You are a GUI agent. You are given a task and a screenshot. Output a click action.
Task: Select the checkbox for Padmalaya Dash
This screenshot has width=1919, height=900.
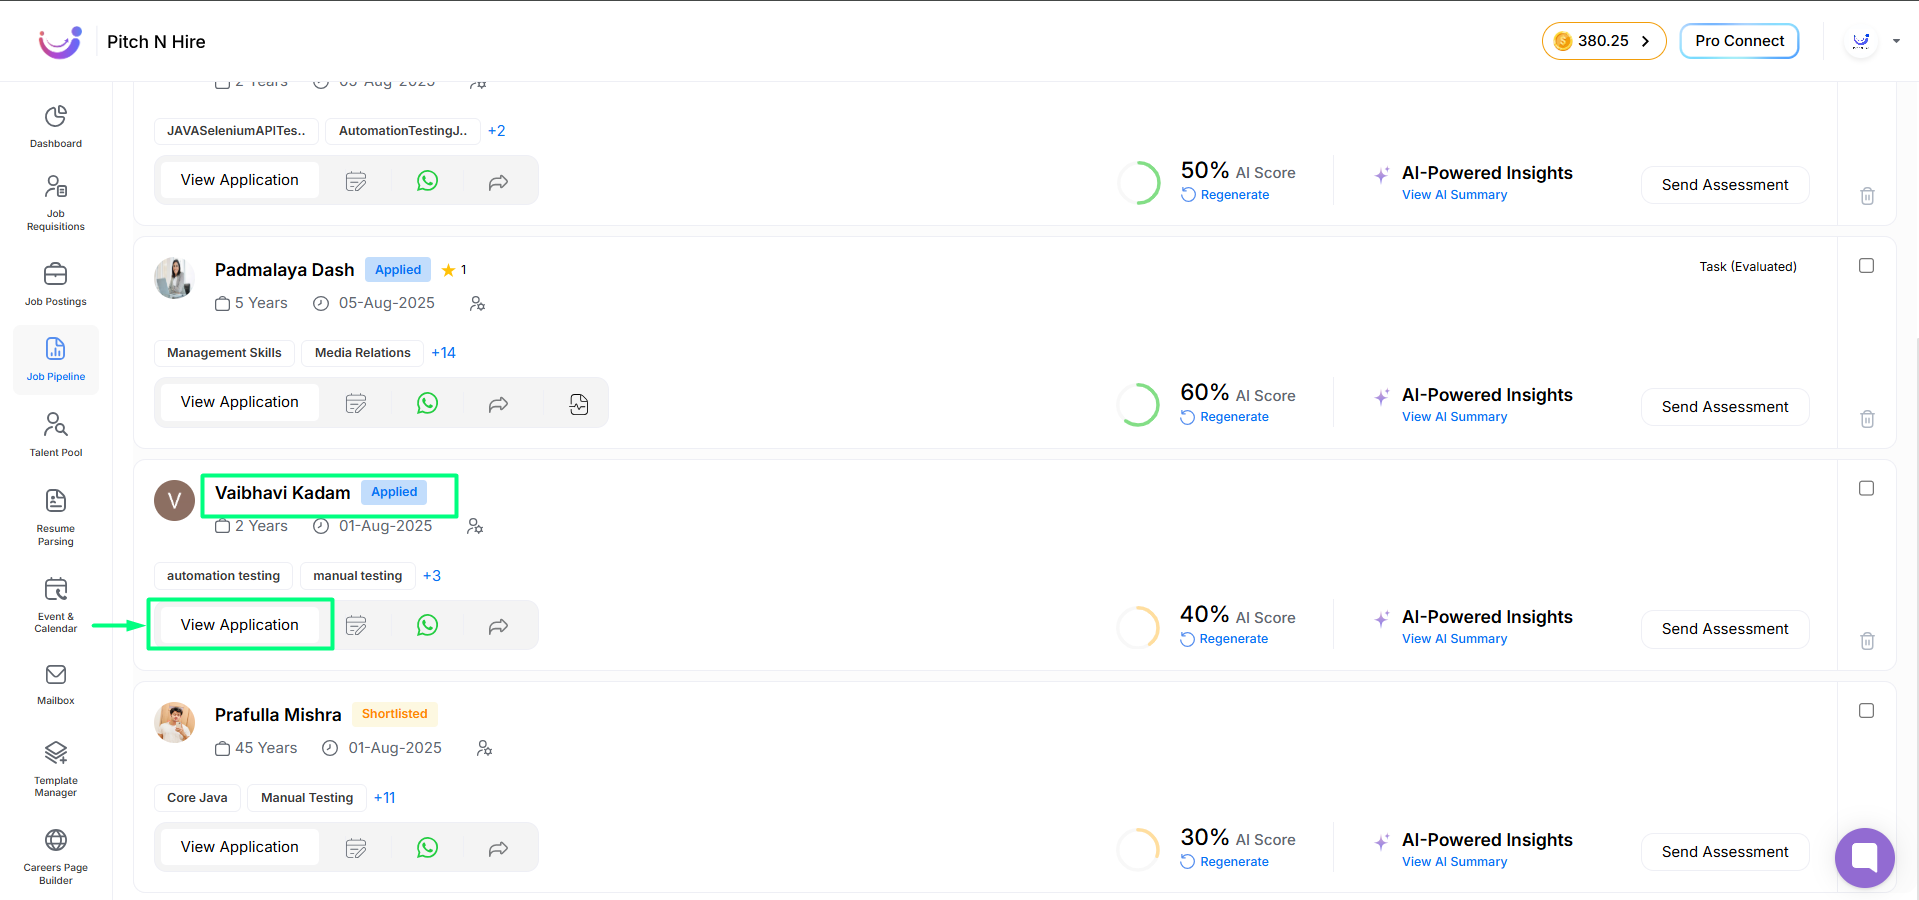tap(1866, 266)
